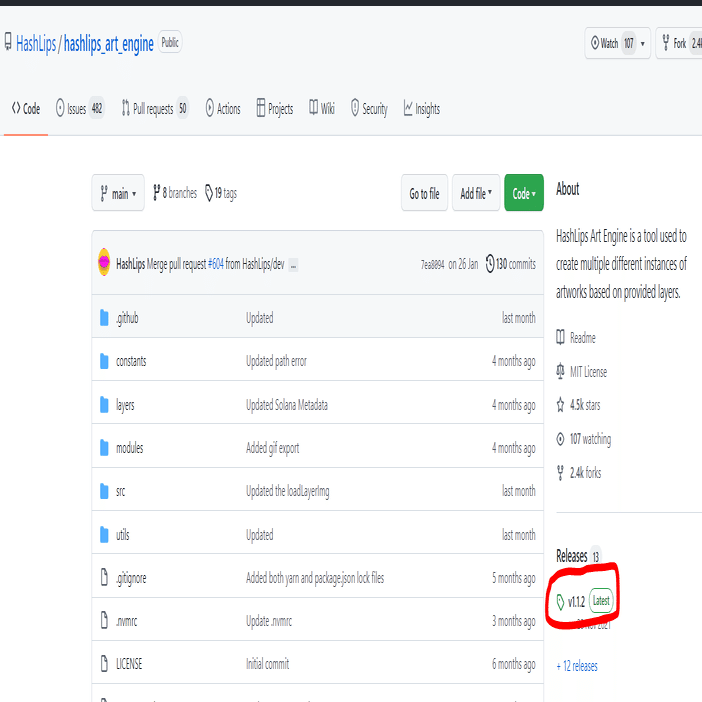702x702 pixels.
Task: Open the modules folder
Action: pos(129,448)
